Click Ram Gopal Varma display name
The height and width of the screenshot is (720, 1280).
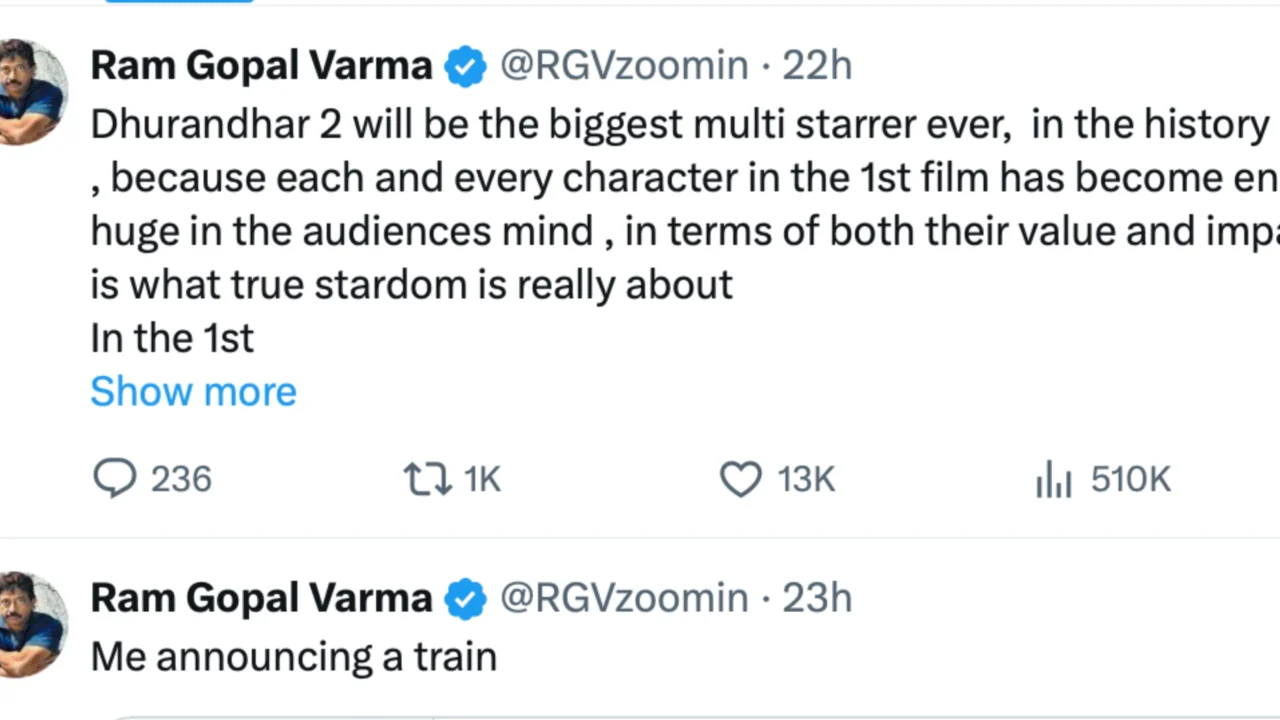click(261, 65)
